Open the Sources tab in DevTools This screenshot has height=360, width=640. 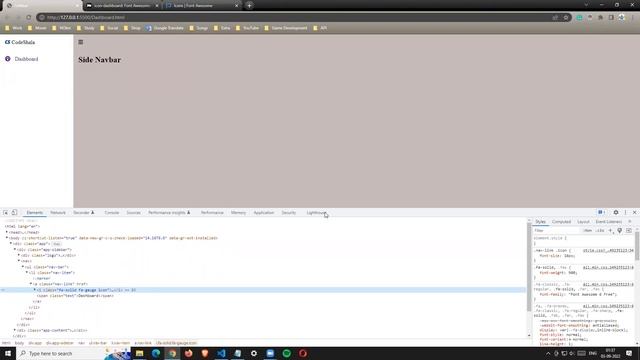click(133, 213)
